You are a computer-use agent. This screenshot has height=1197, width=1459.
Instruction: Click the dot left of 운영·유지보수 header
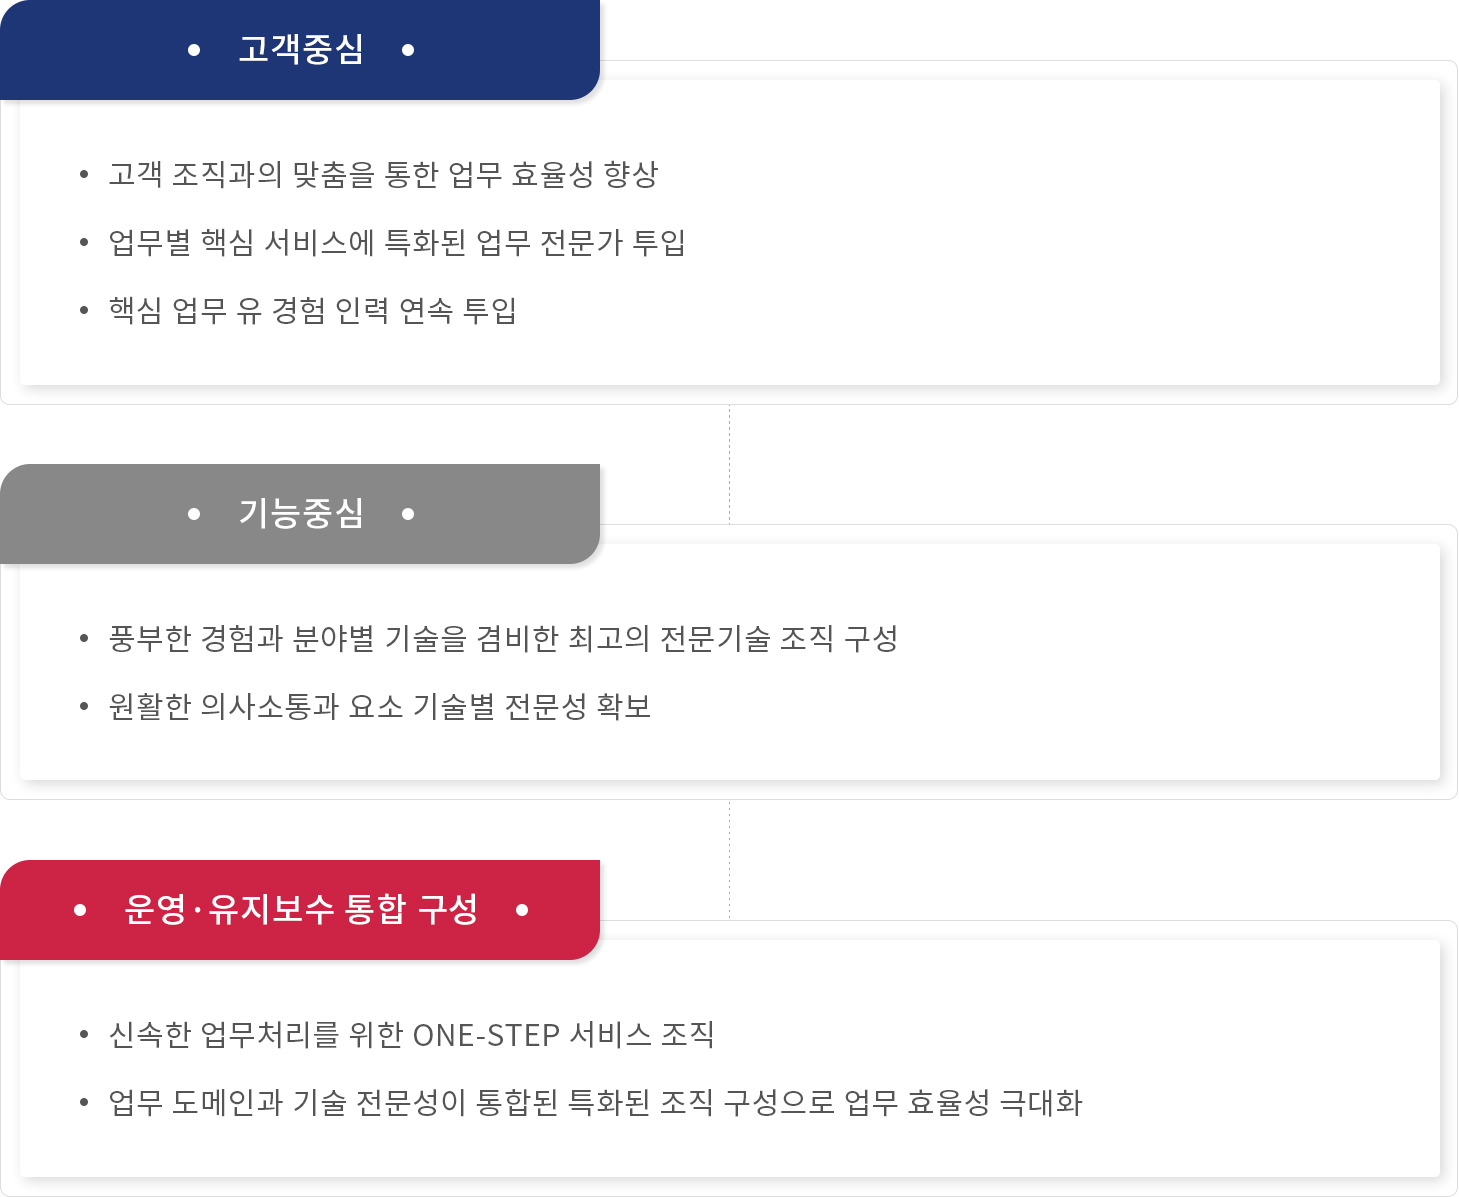[80, 910]
